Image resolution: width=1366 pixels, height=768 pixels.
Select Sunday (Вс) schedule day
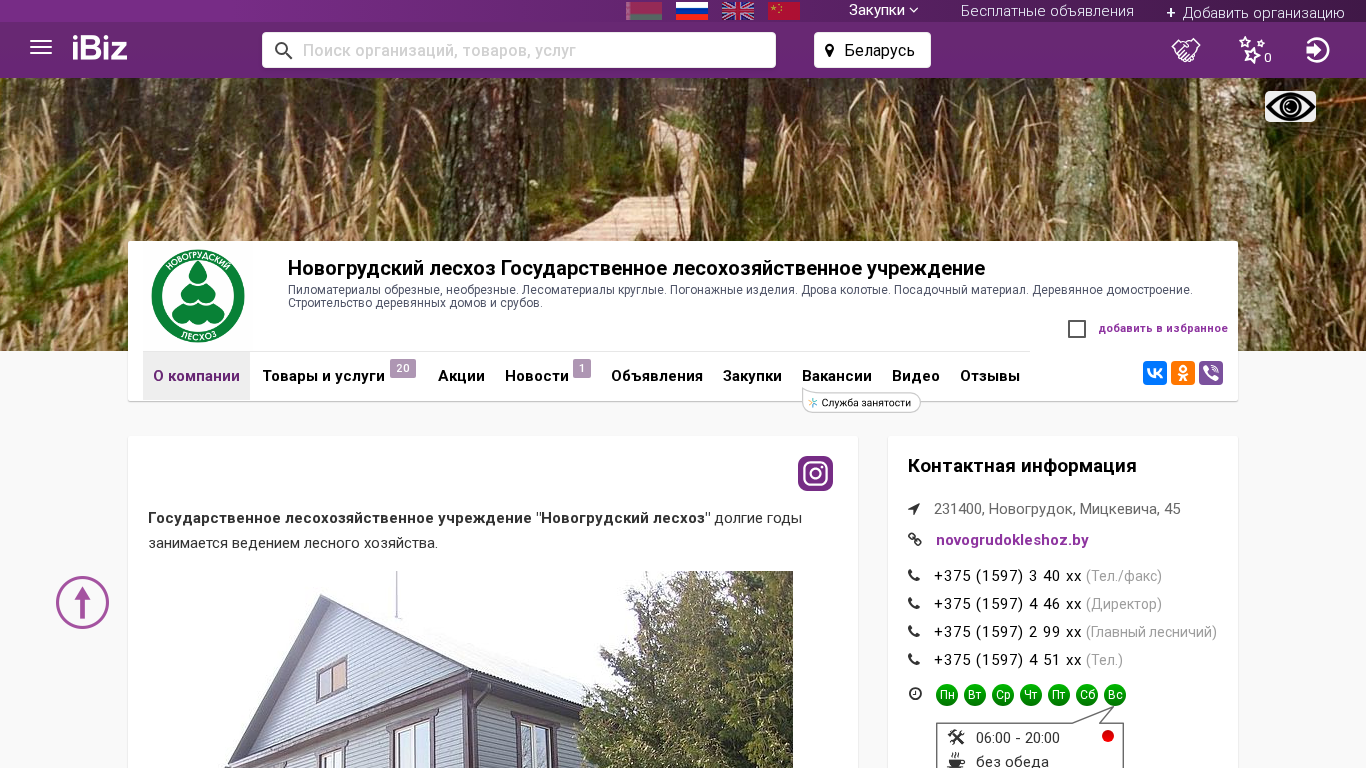pos(1115,695)
